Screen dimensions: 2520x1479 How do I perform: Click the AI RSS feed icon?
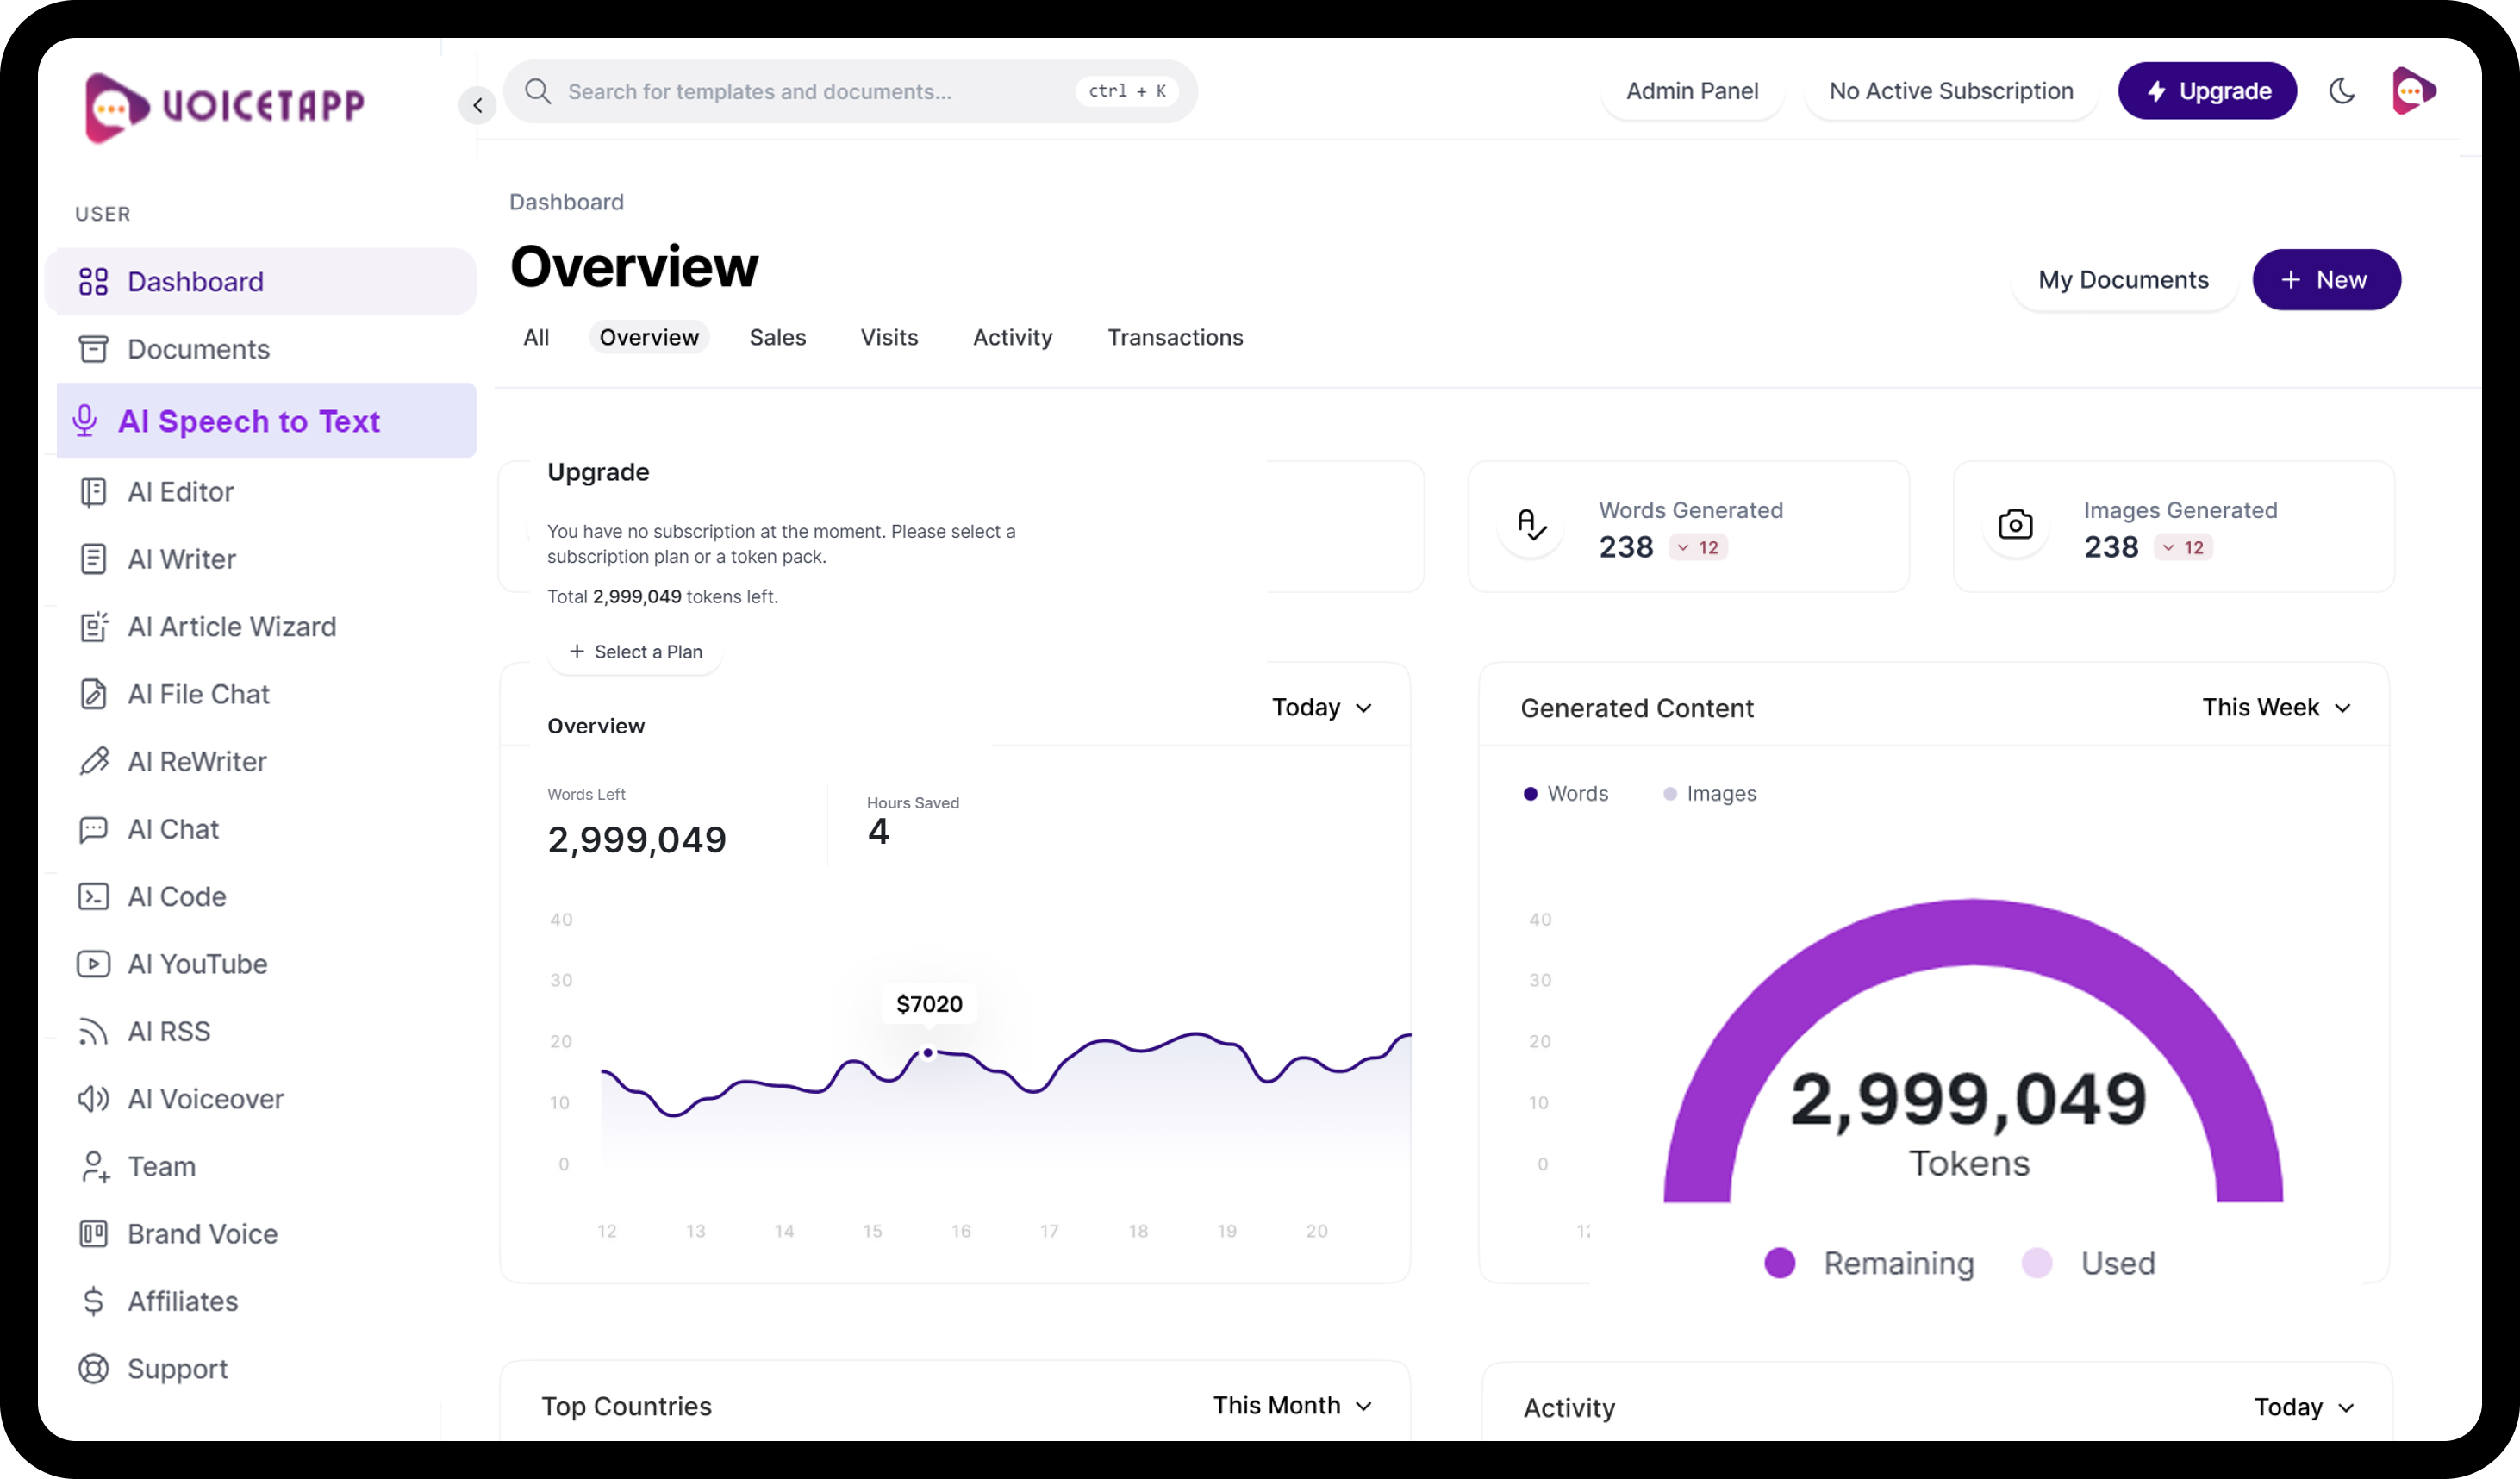(93, 1032)
